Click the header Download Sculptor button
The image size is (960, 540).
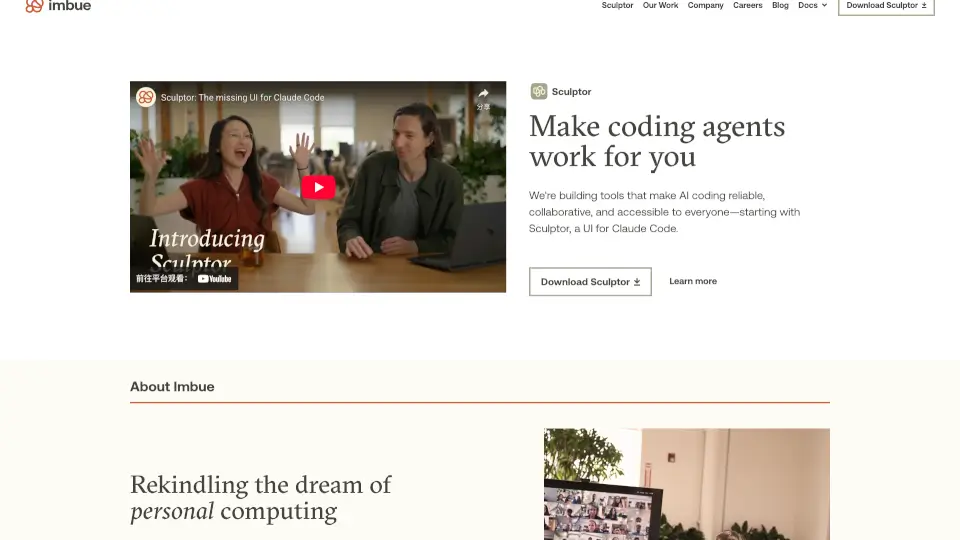886,6
